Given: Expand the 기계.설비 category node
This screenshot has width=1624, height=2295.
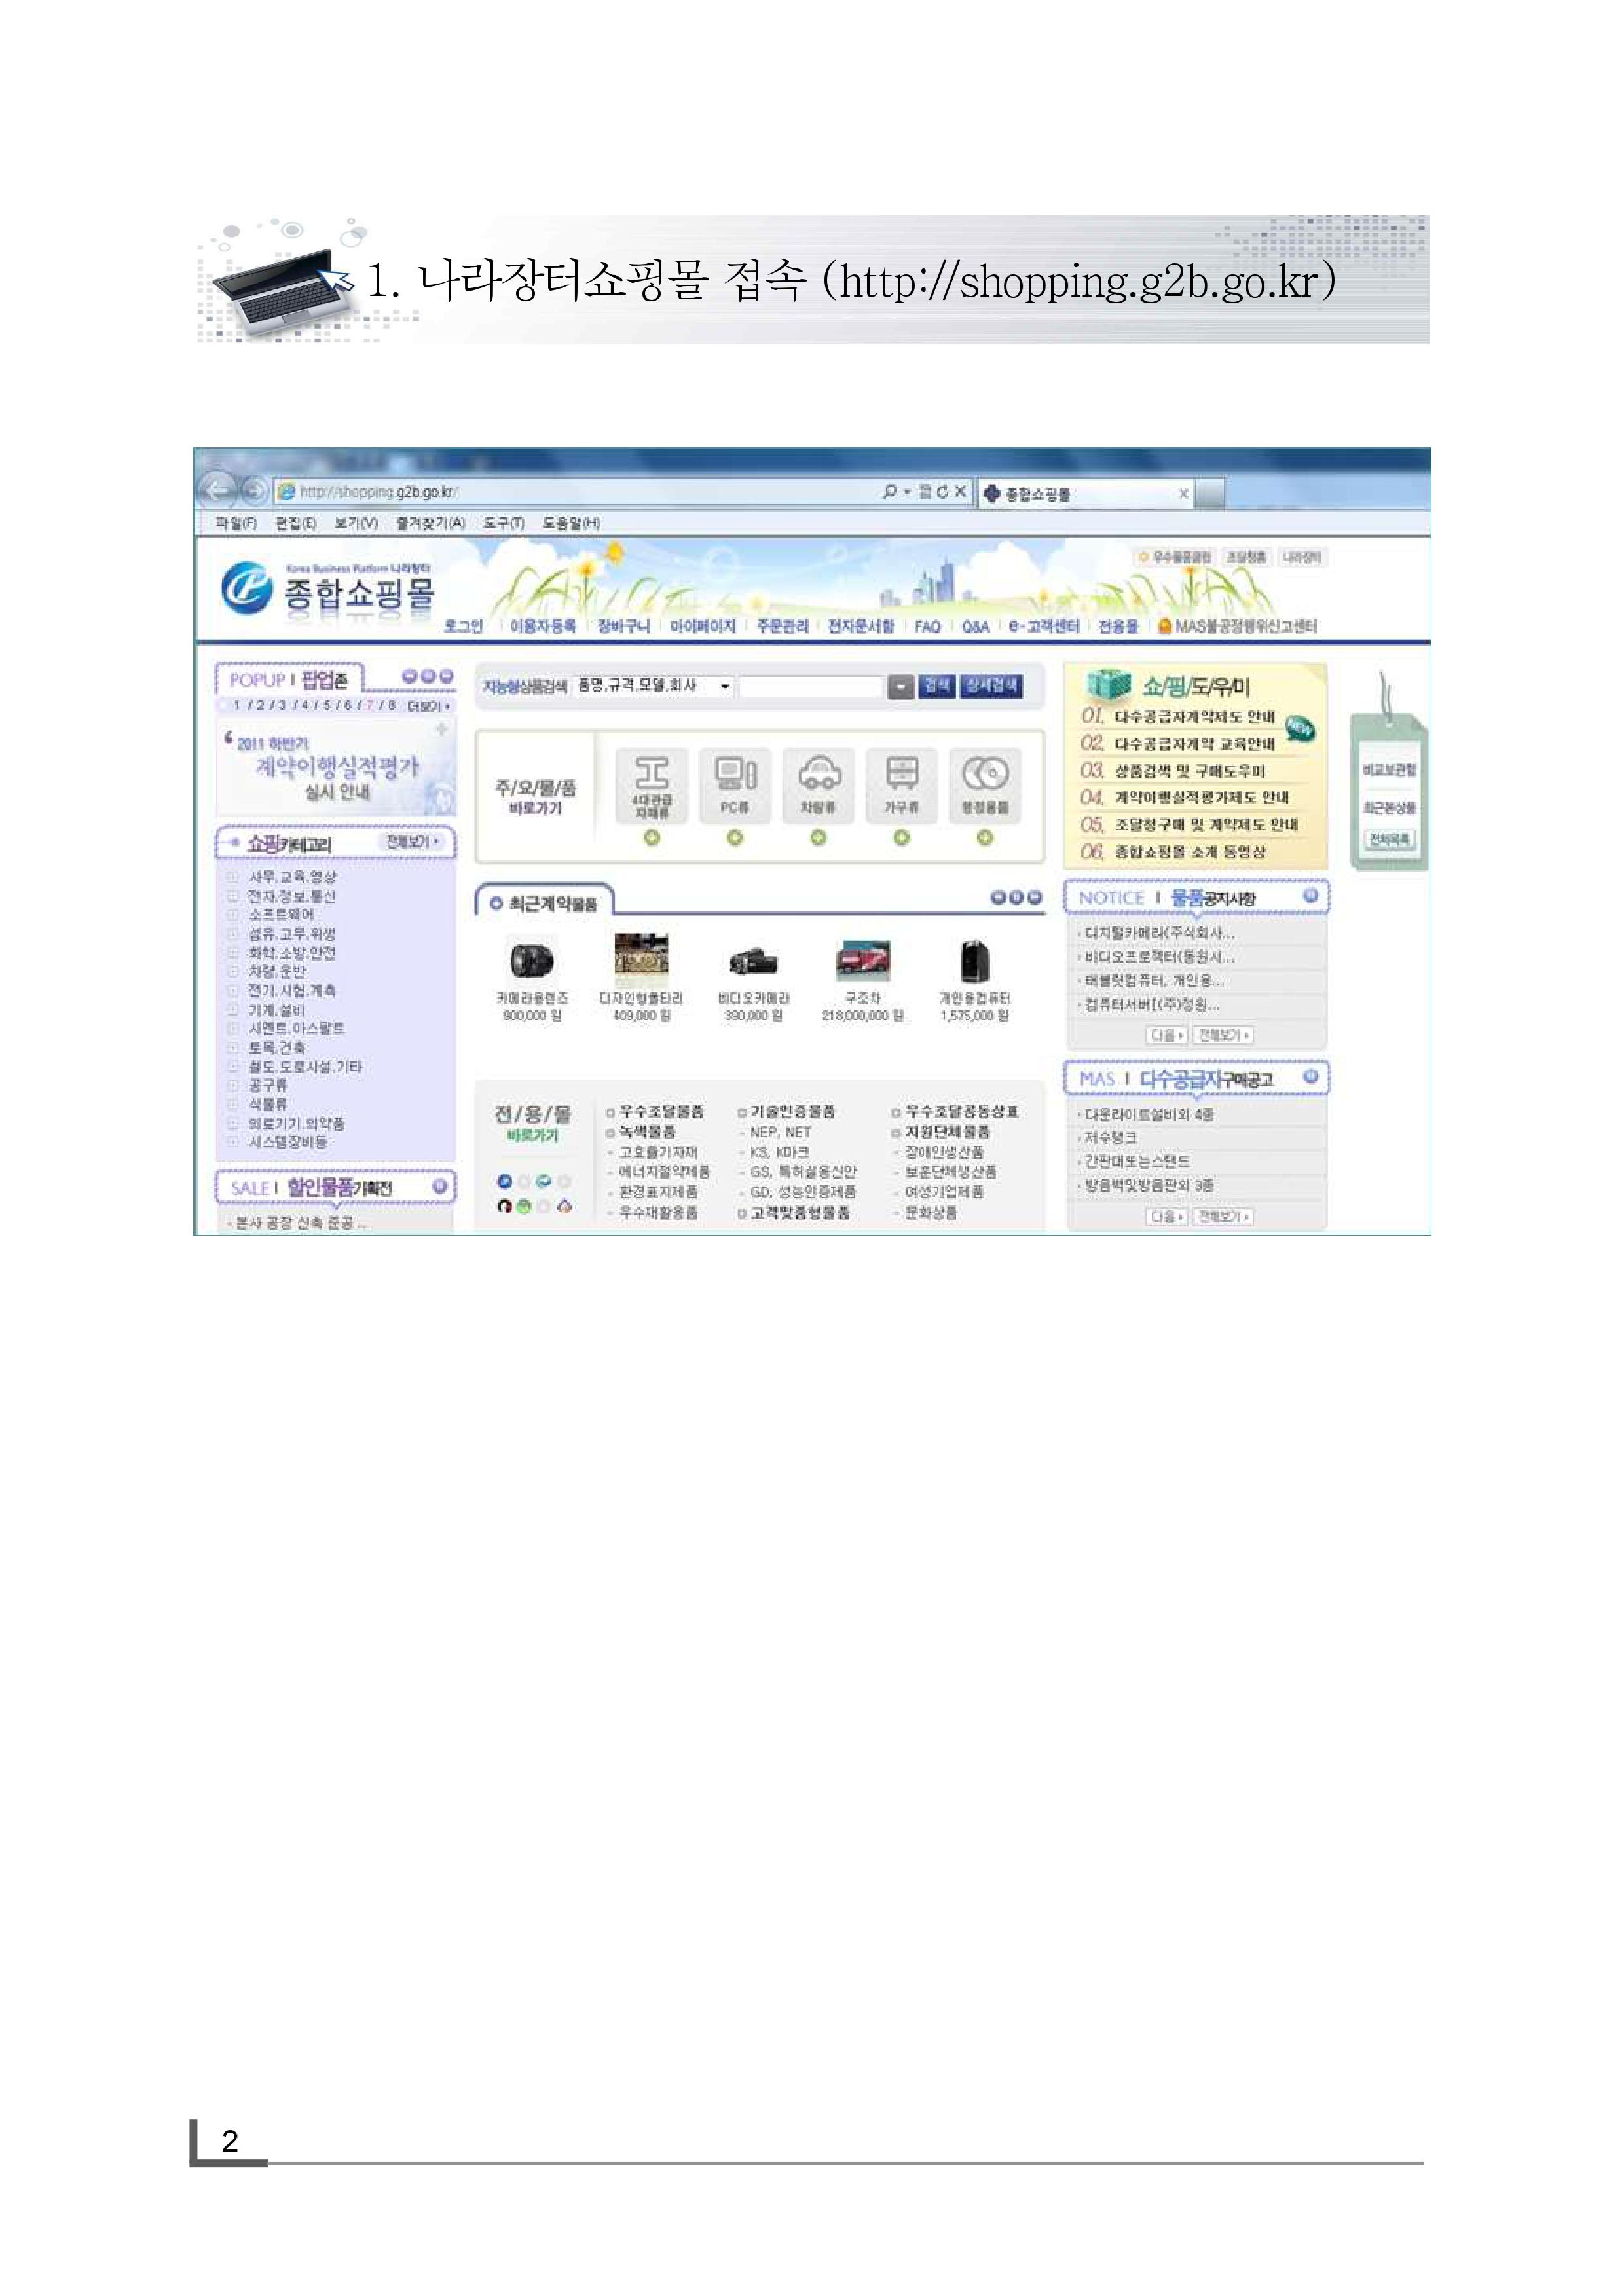Looking at the screenshot, I should [x=232, y=1010].
